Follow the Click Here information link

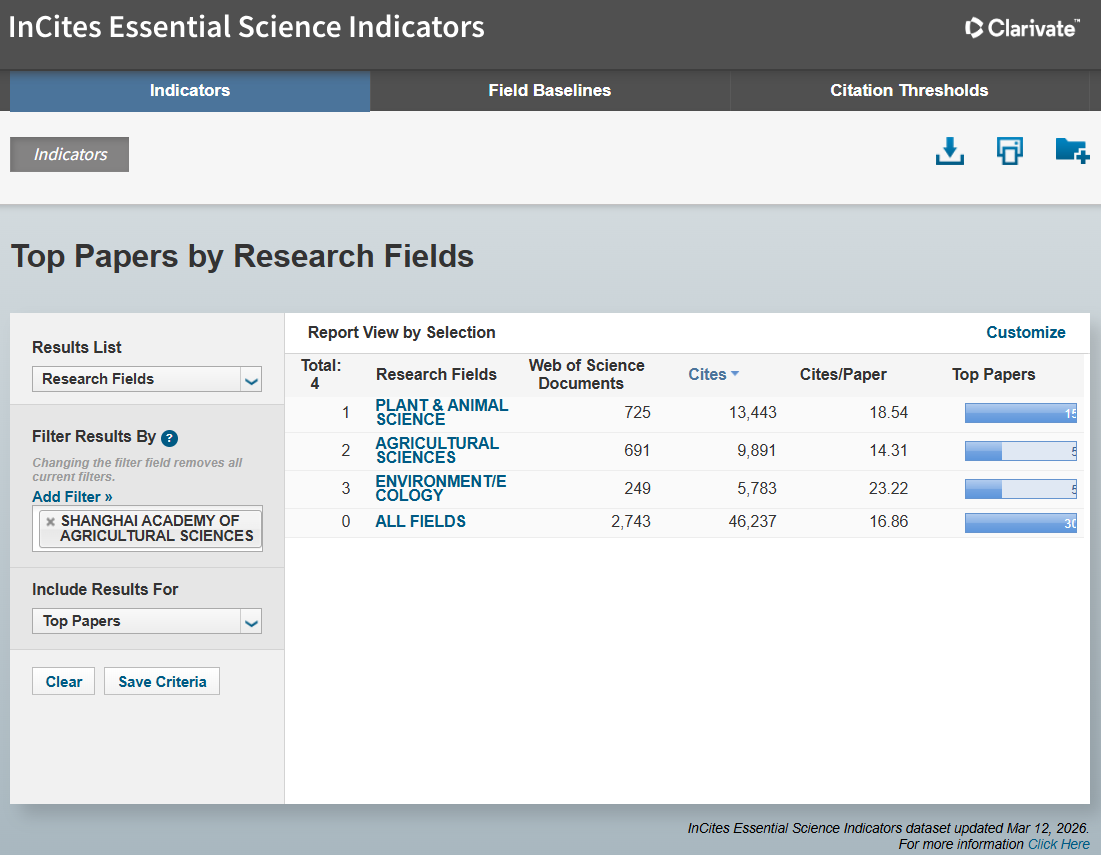coord(1059,844)
